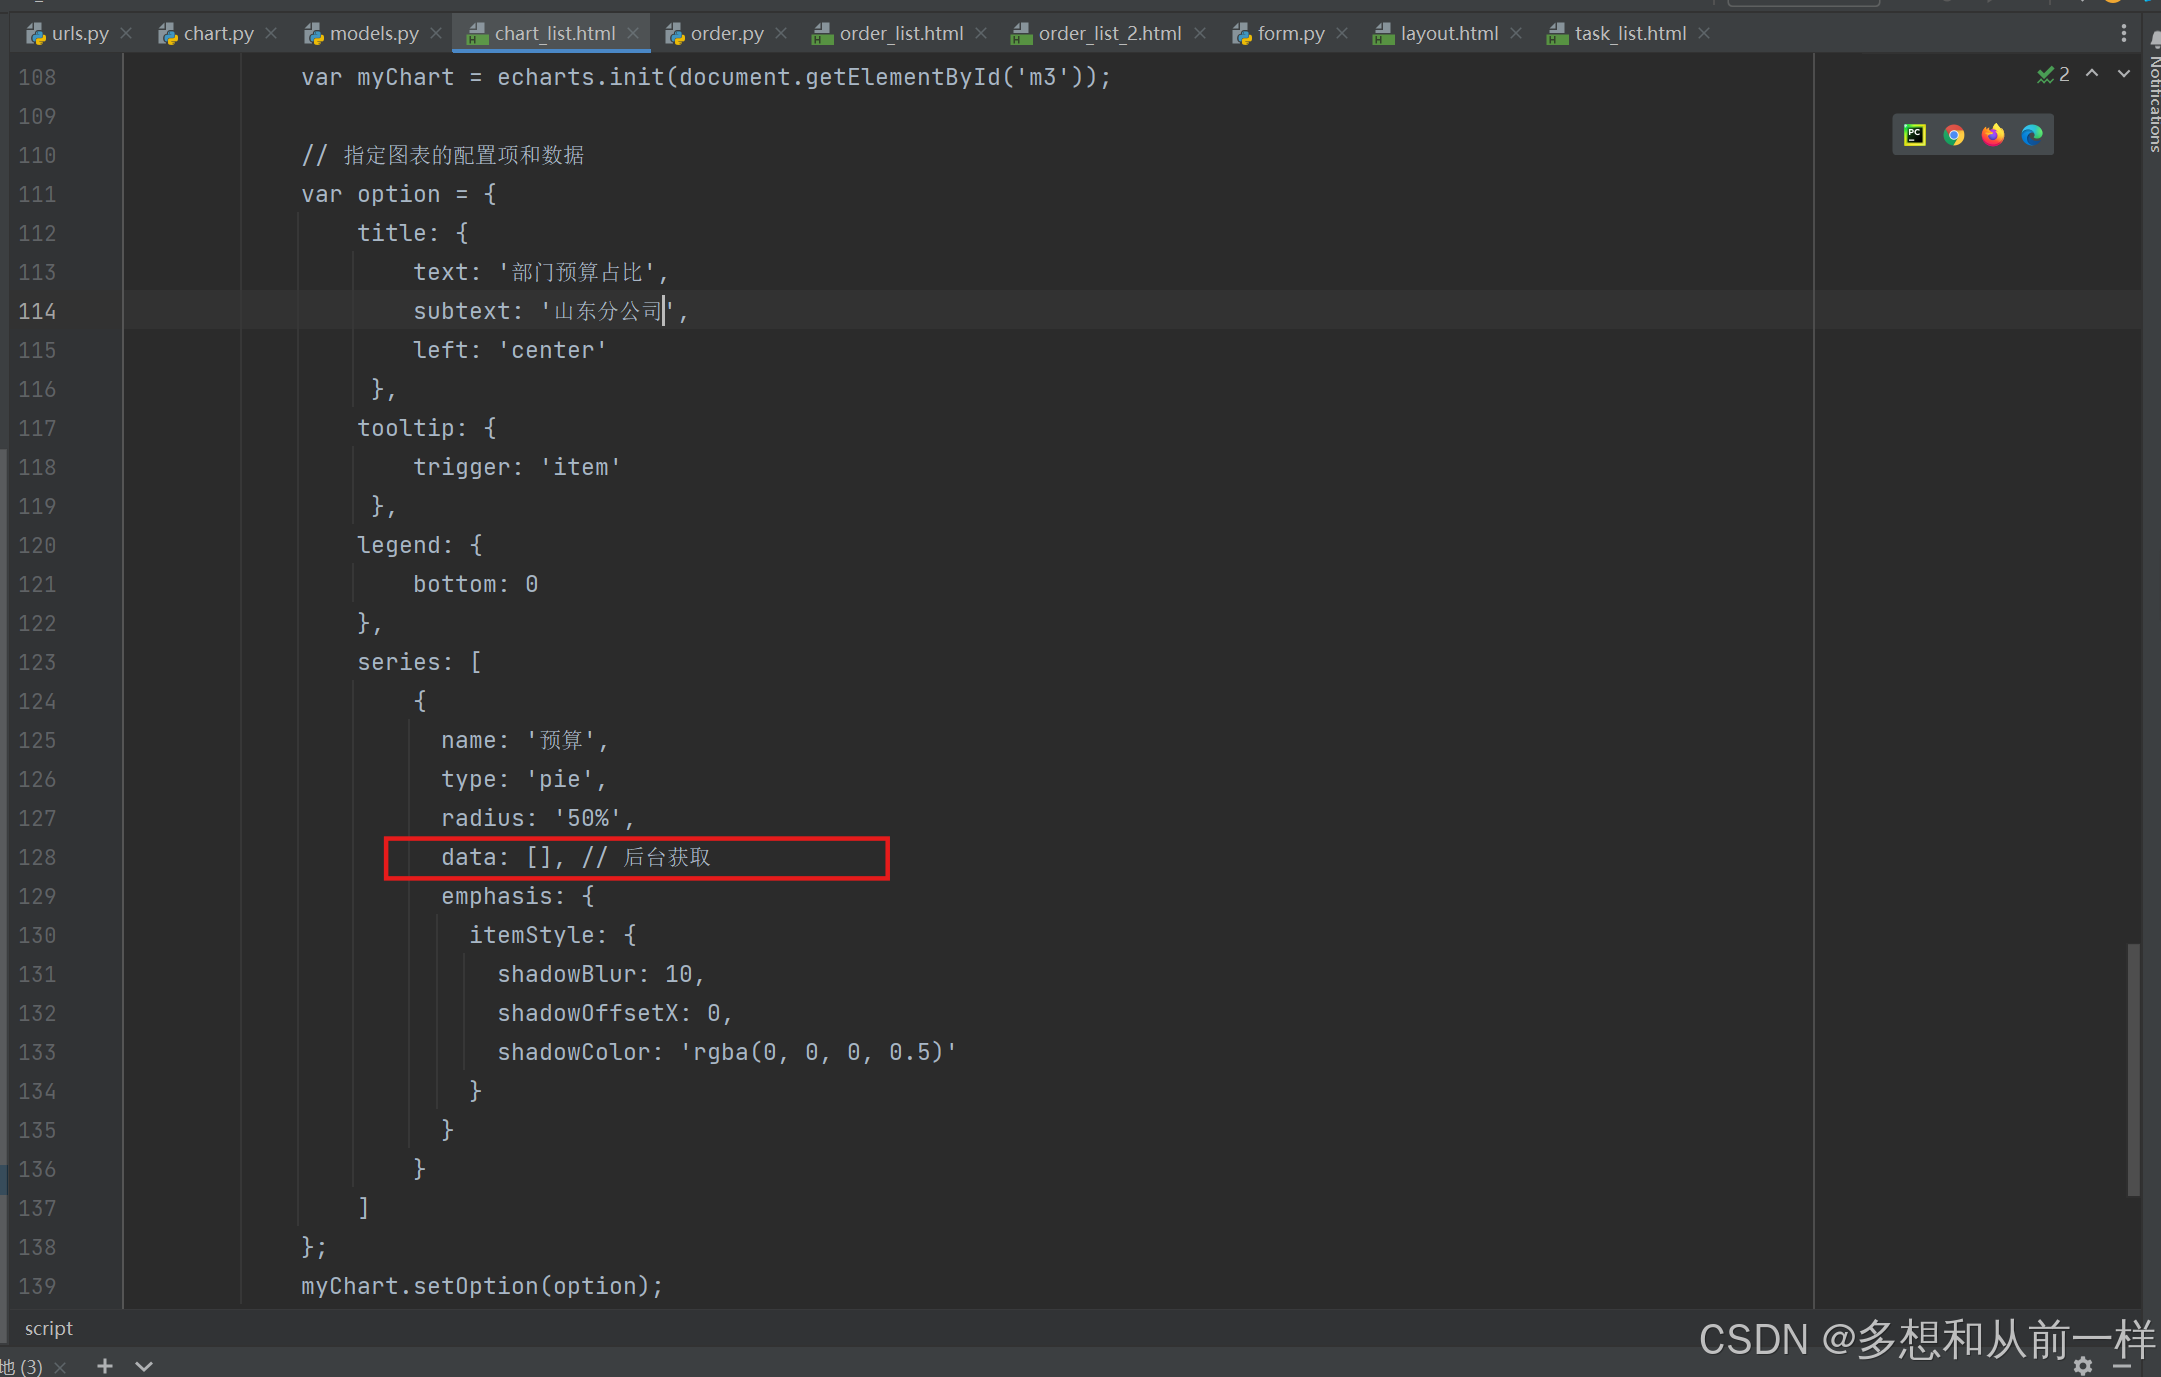Click the editor vertical scrollbar thumb

(2133, 1068)
